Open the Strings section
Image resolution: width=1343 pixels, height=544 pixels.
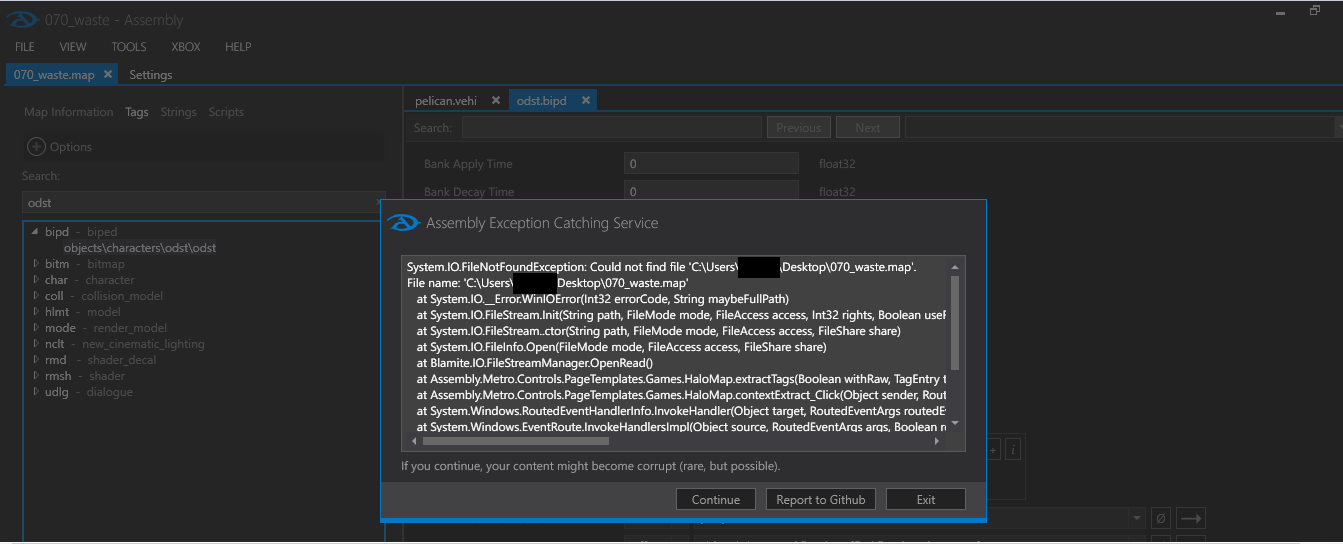179,112
